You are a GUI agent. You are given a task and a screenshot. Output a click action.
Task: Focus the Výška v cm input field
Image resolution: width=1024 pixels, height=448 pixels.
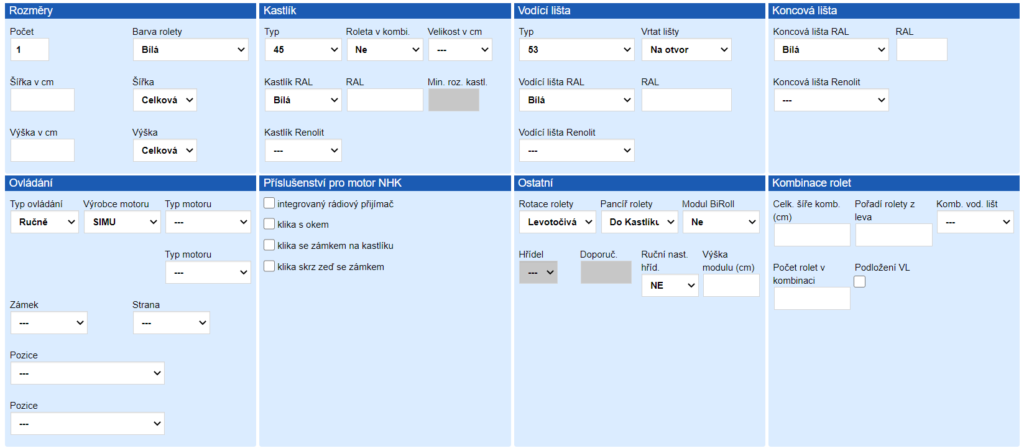pos(42,150)
